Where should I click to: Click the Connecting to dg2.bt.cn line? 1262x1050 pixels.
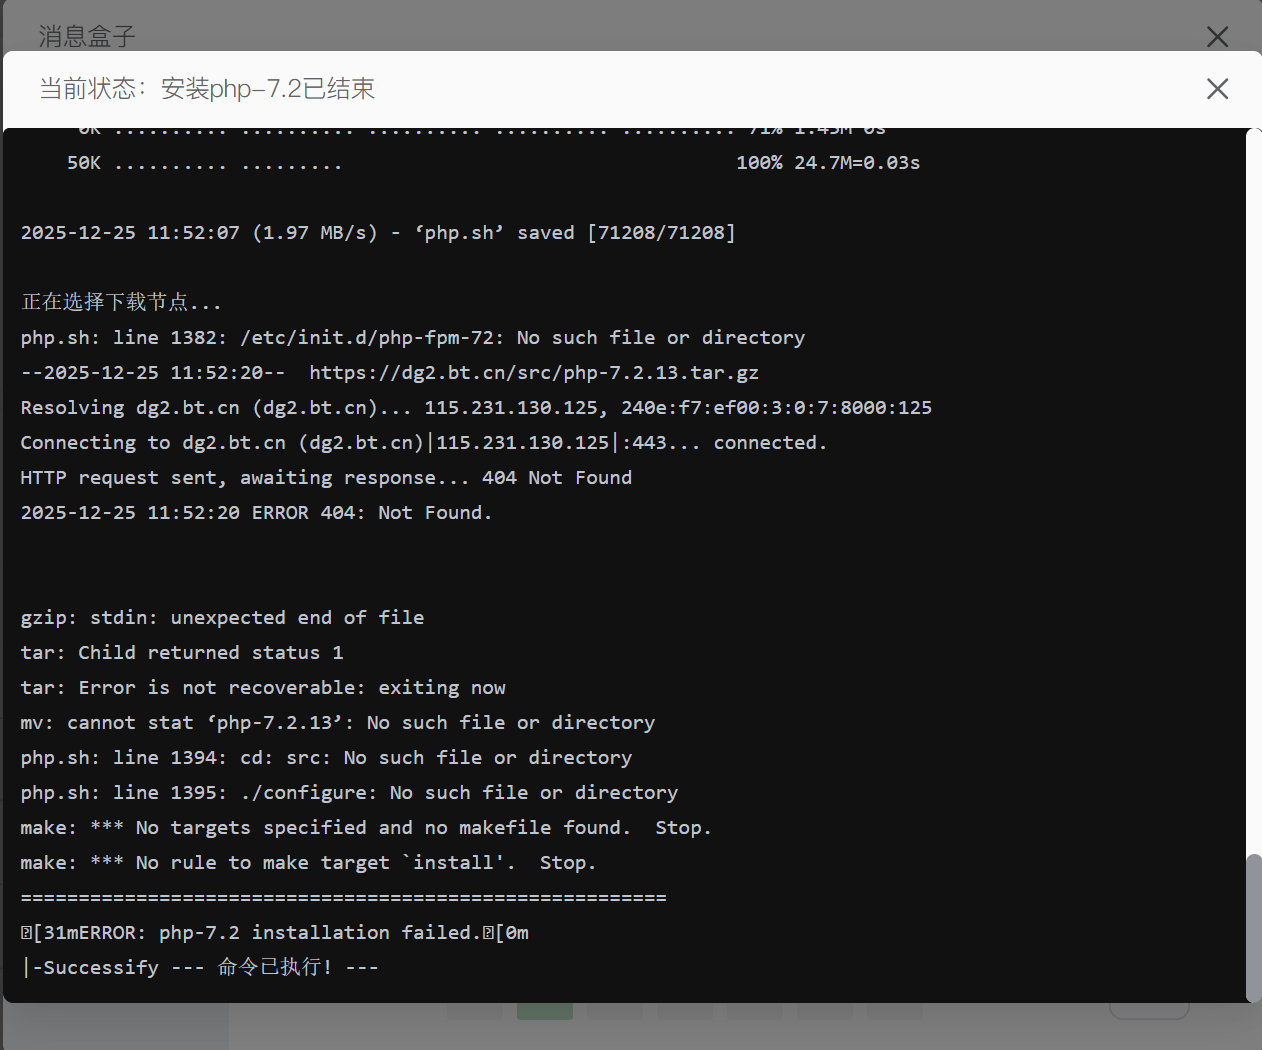(423, 443)
